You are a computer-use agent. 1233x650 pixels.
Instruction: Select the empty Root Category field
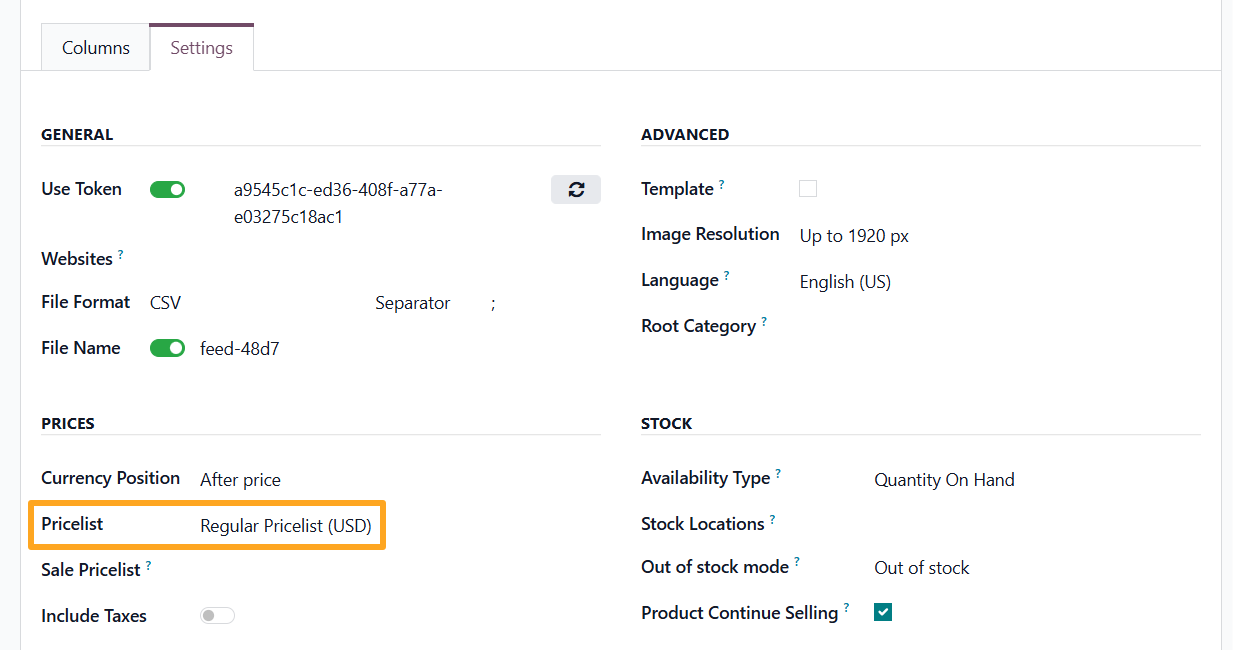coord(1000,326)
